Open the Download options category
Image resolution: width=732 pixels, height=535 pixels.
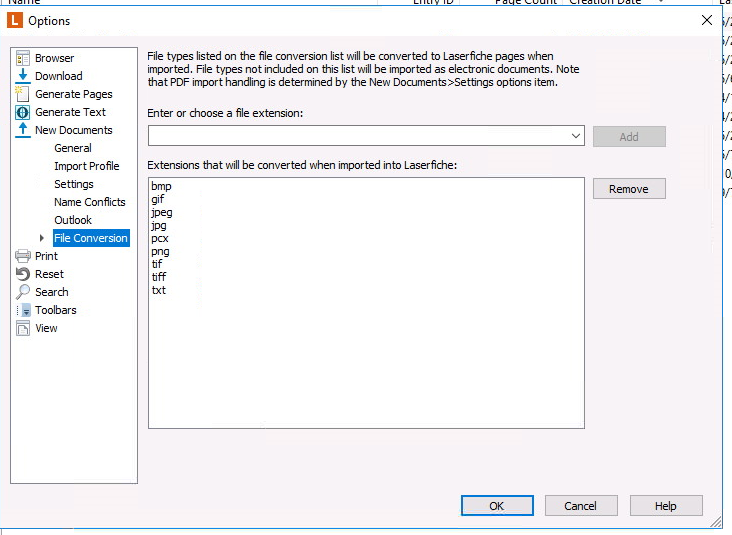(58, 76)
